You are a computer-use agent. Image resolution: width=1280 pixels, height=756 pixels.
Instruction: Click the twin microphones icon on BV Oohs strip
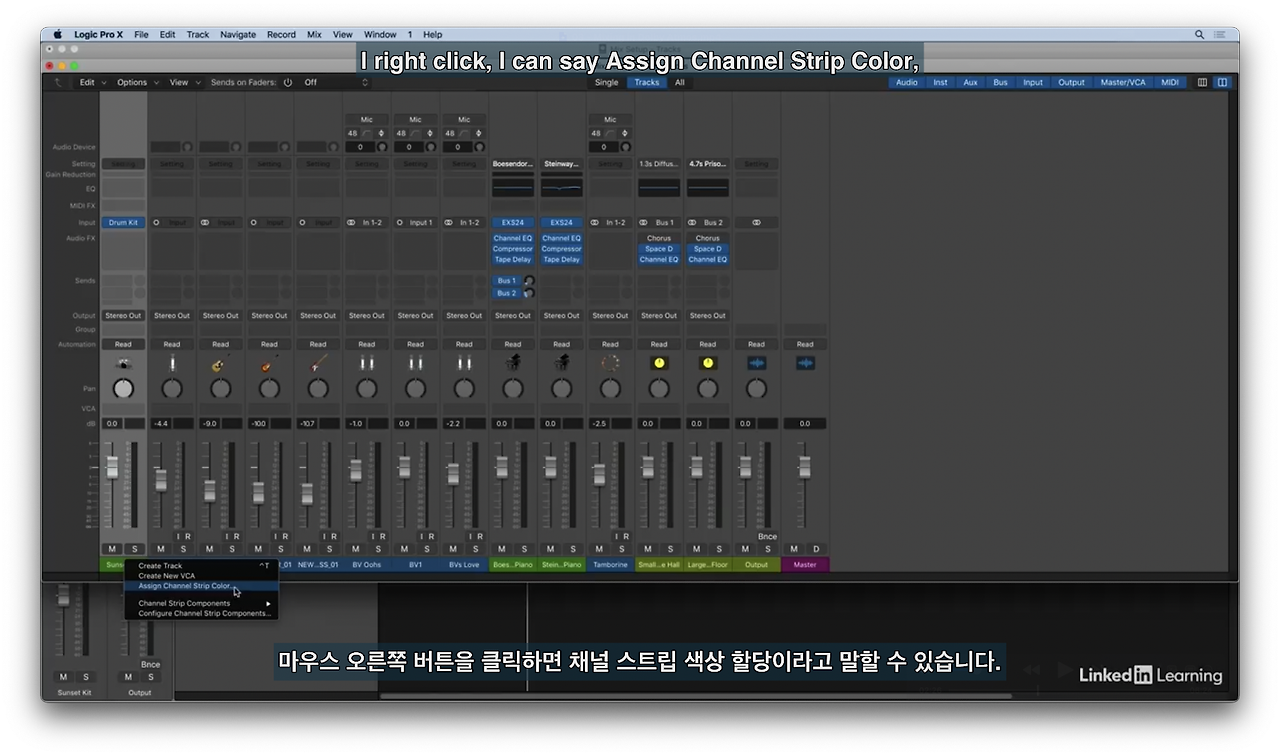(367, 364)
